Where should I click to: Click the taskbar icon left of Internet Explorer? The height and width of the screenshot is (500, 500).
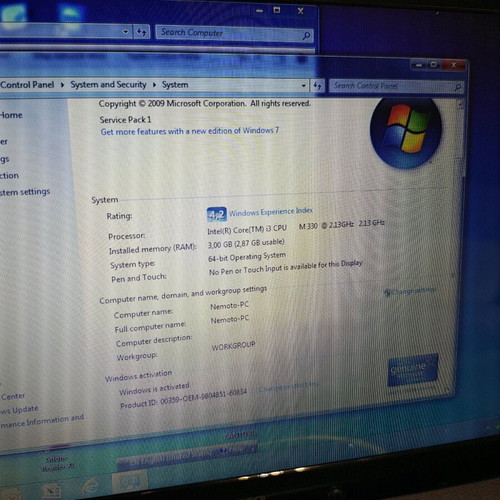pos(52,491)
